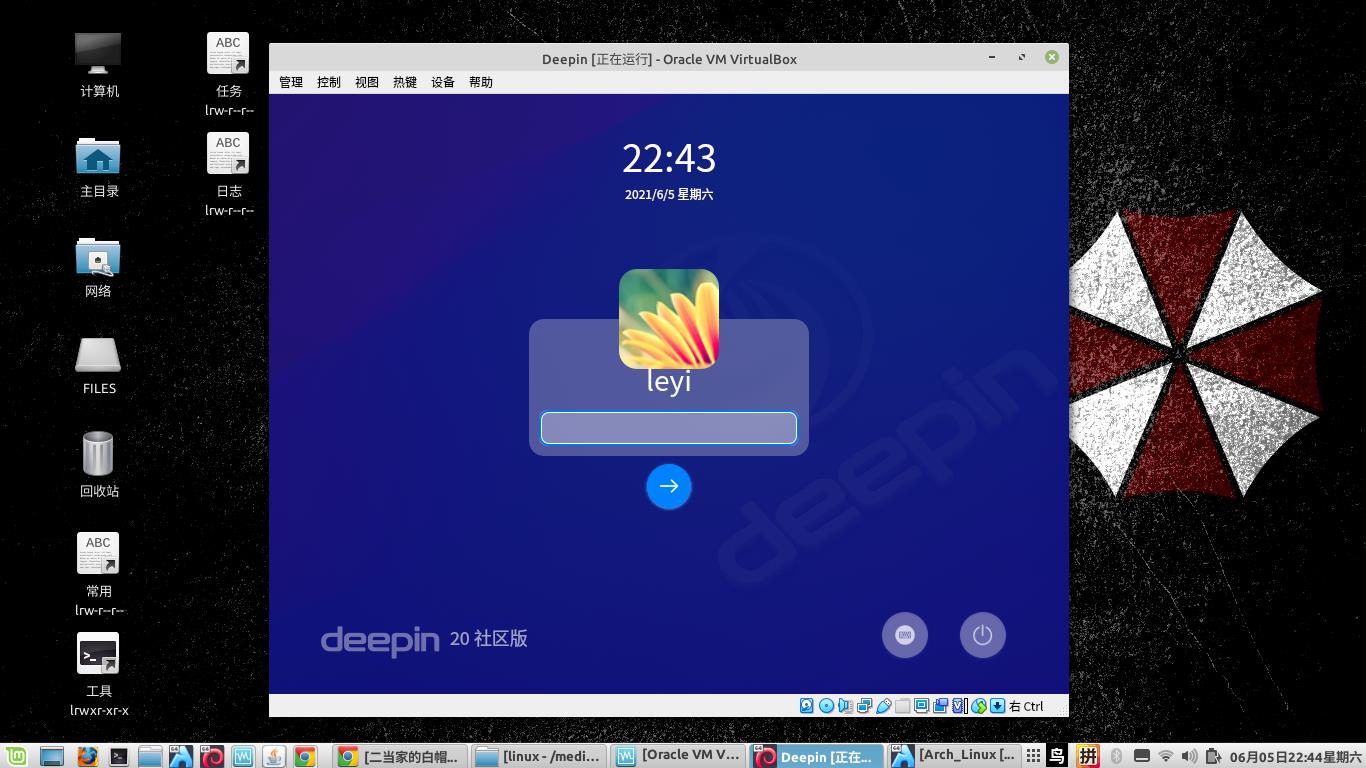The image size is (1366, 768).
Task: Switch to the linux - /medi file window
Action: click(x=538, y=756)
